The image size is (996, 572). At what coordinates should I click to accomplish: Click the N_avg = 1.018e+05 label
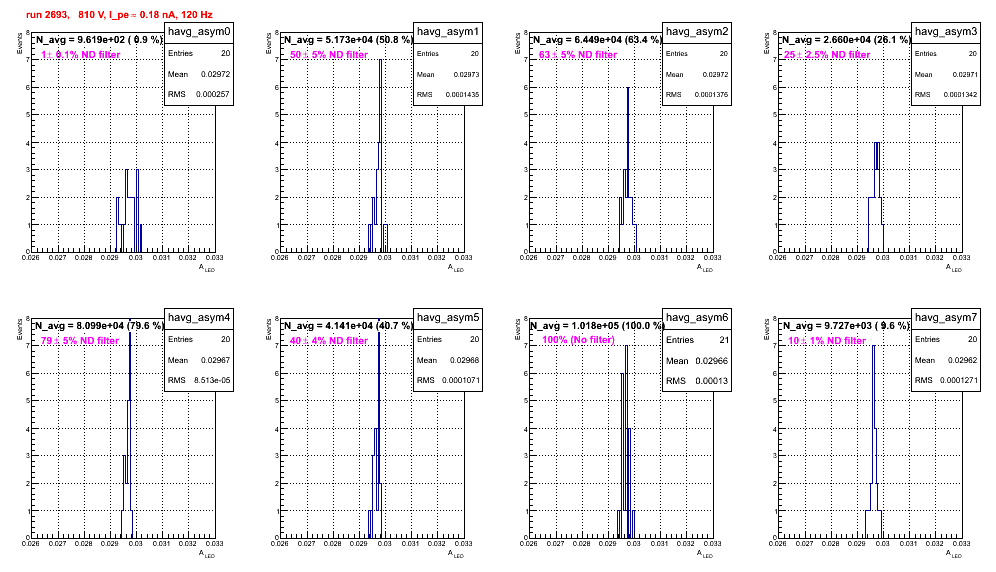[596, 325]
